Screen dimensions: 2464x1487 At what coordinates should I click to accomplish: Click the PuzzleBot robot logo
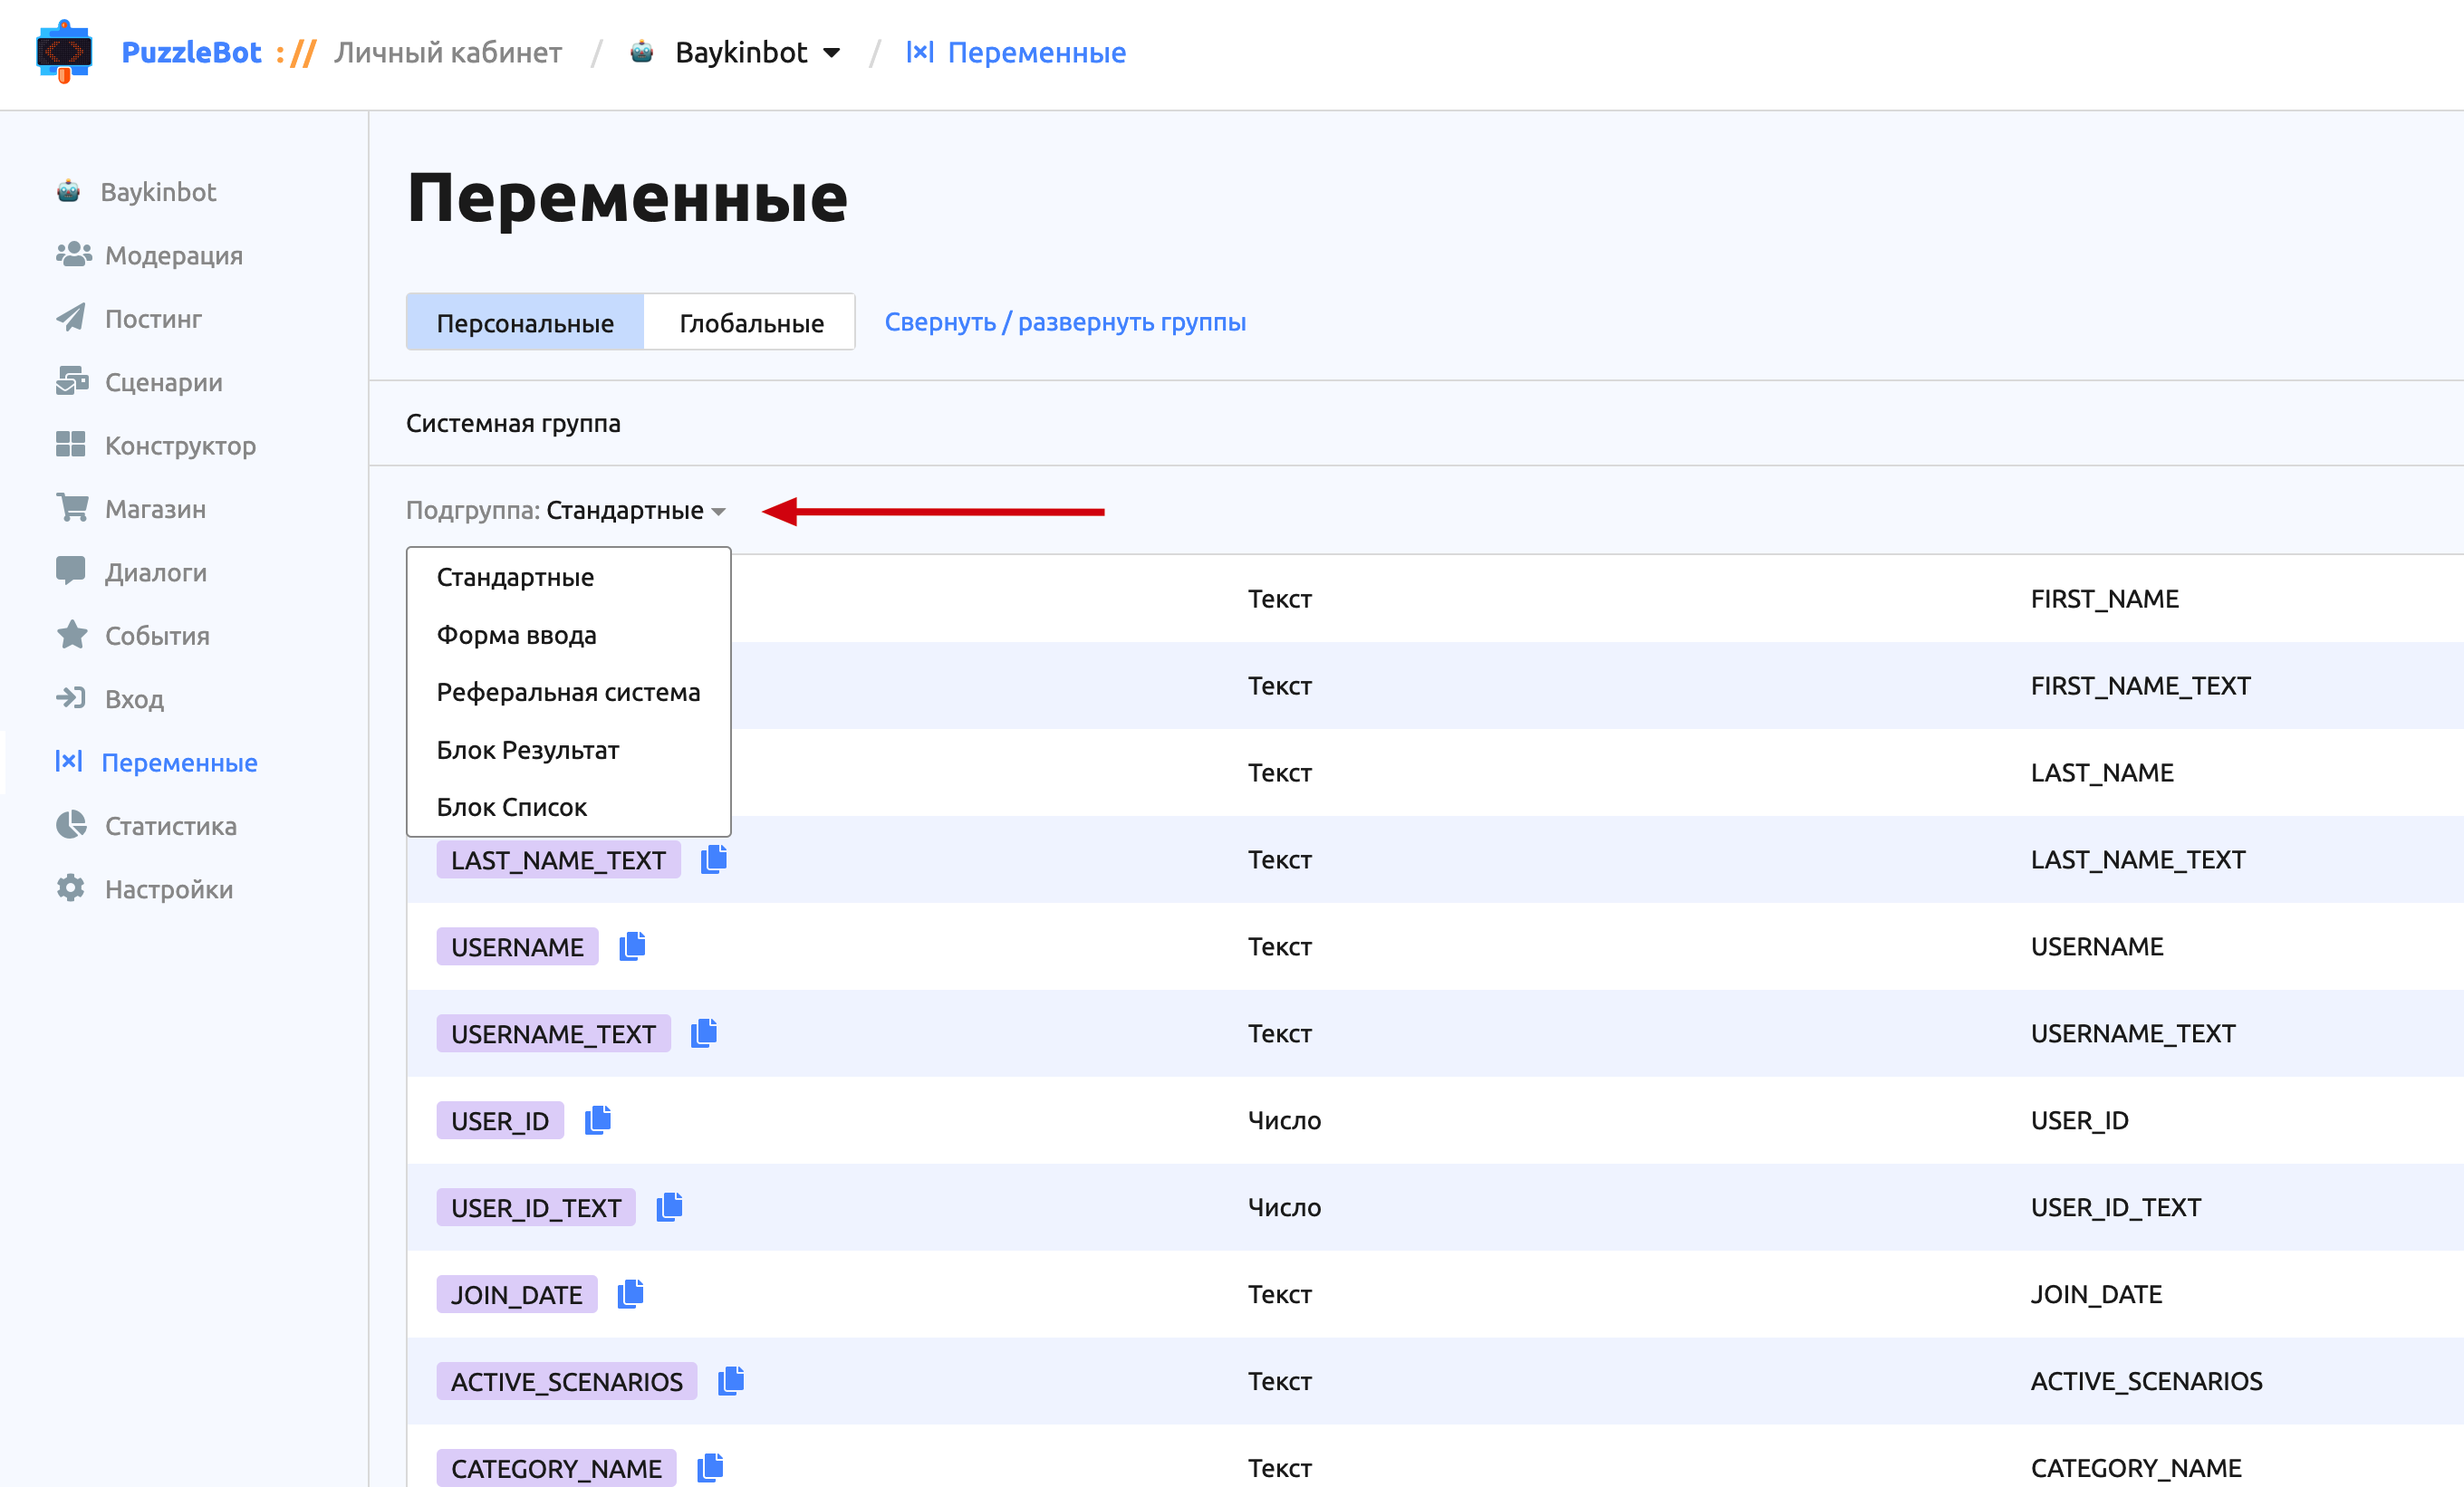[64, 51]
